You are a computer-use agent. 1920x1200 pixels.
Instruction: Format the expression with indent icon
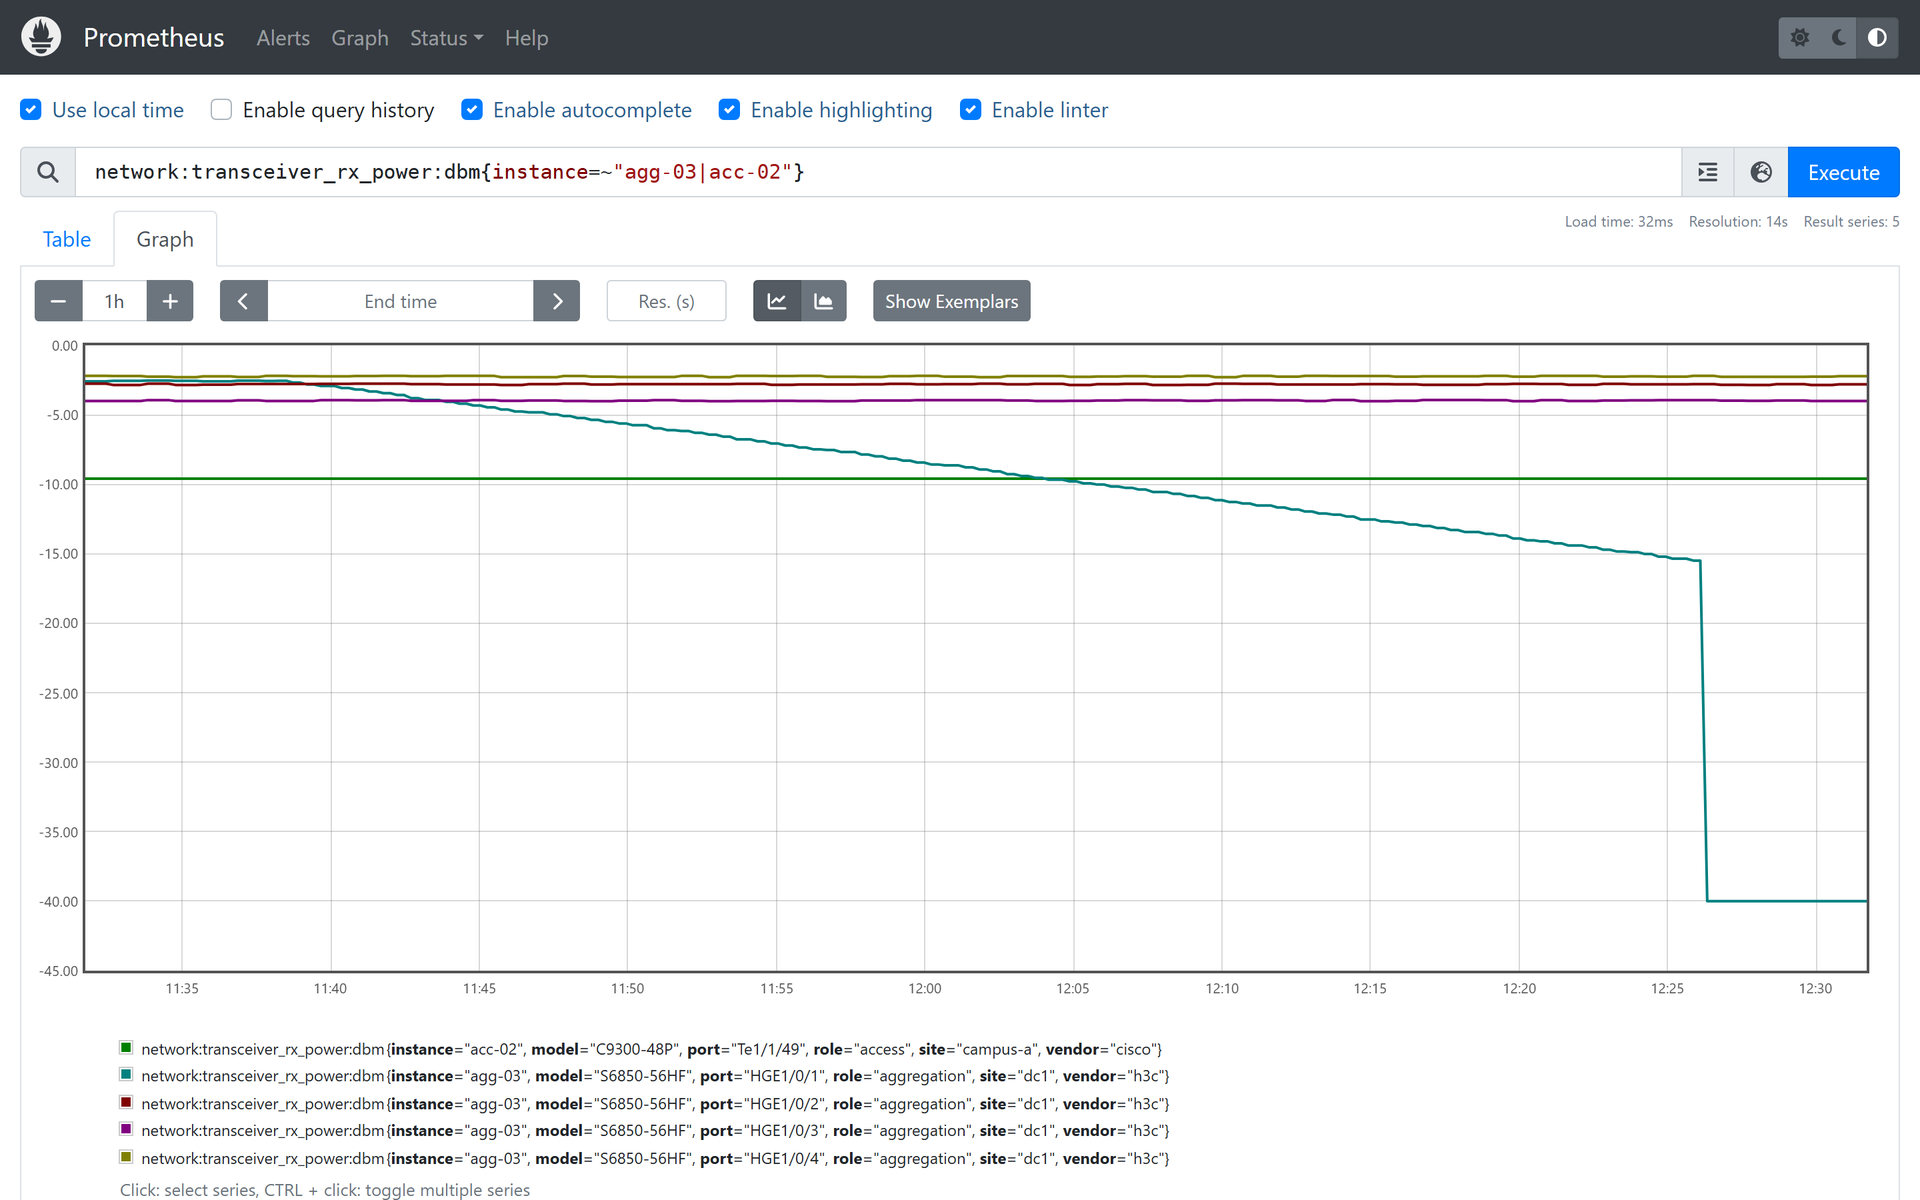click(1708, 172)
